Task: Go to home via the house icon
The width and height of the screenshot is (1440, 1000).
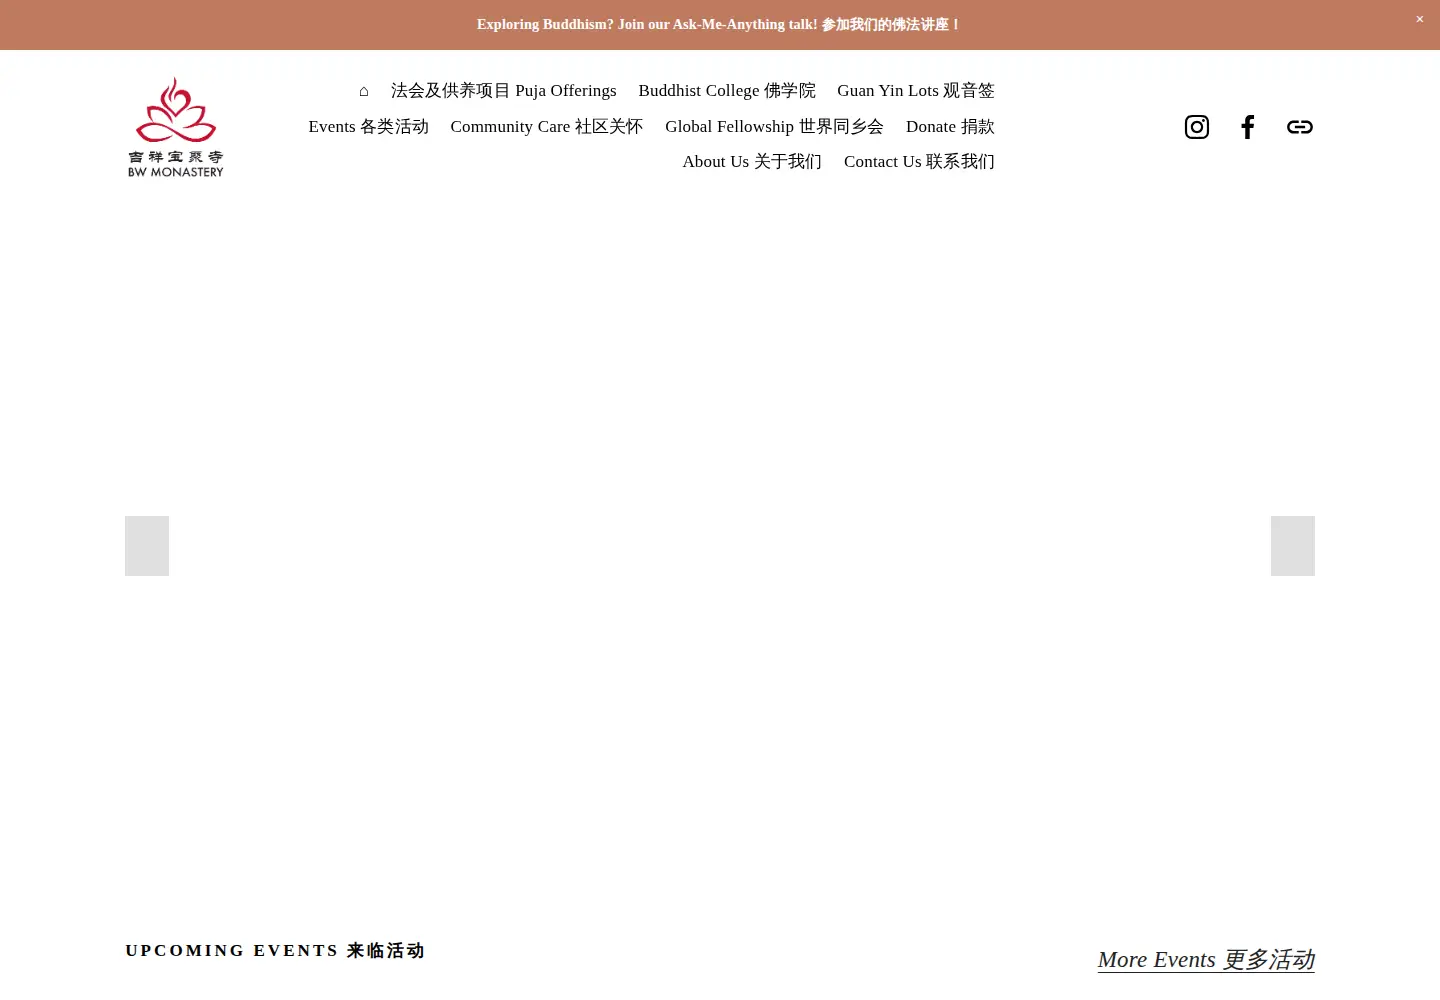Action: (364, 91)
